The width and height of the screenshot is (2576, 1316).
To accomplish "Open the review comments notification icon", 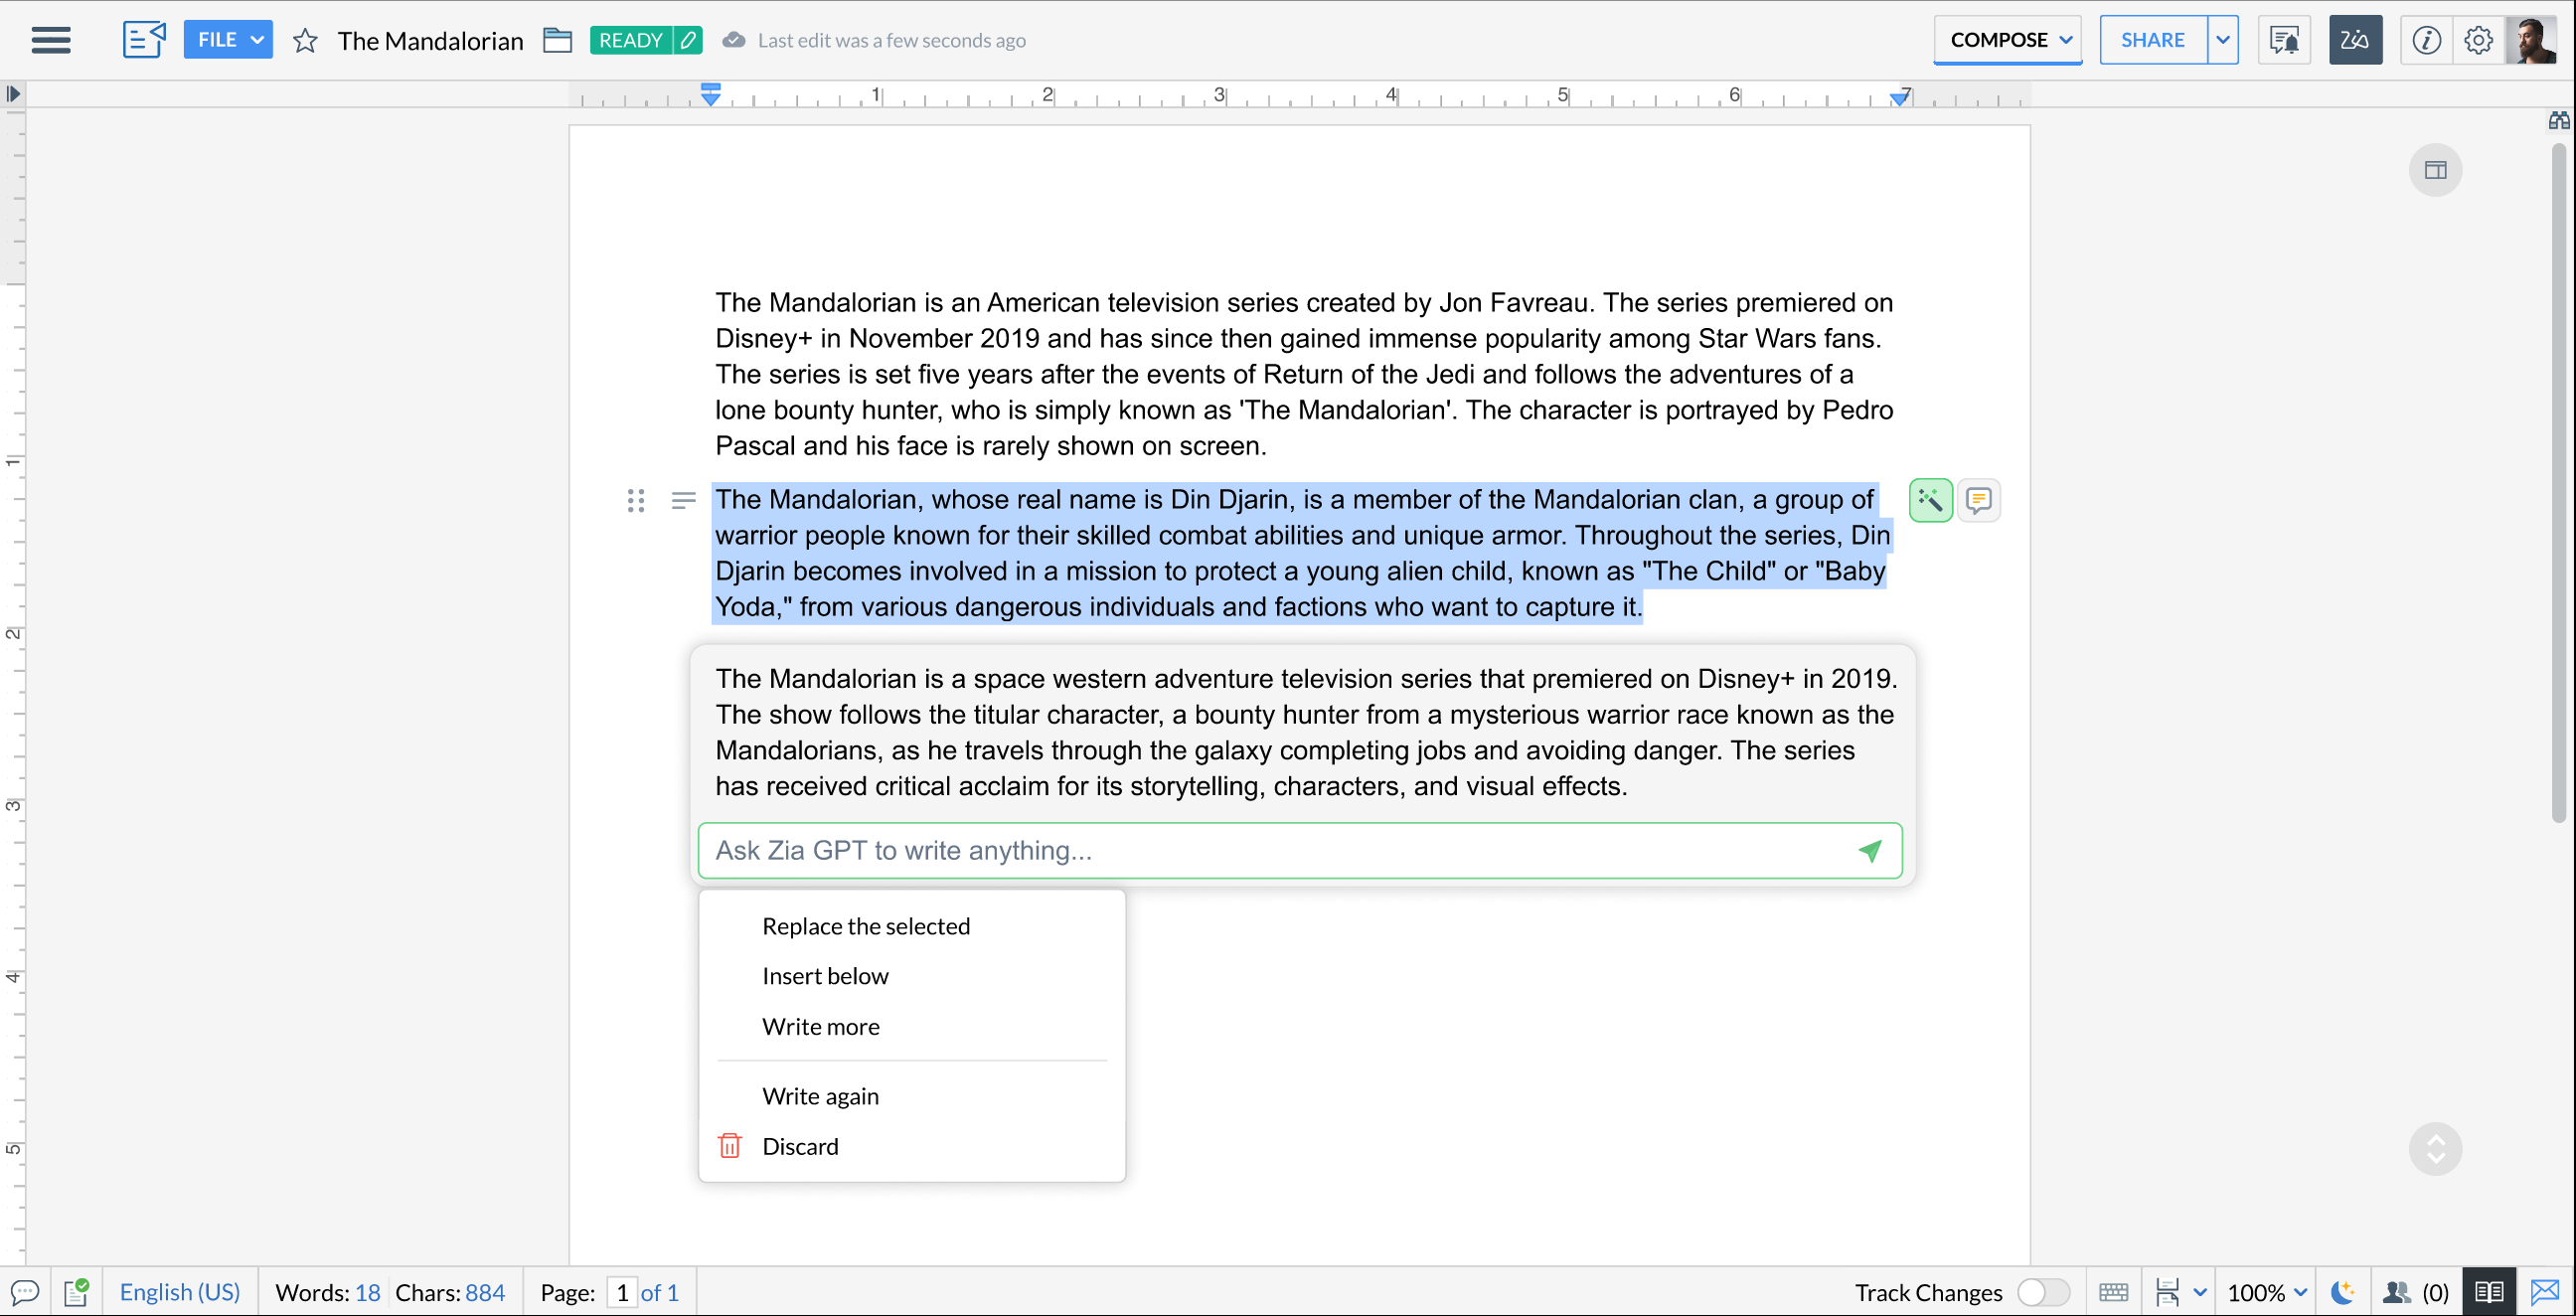I will (x=2284, y=40).
